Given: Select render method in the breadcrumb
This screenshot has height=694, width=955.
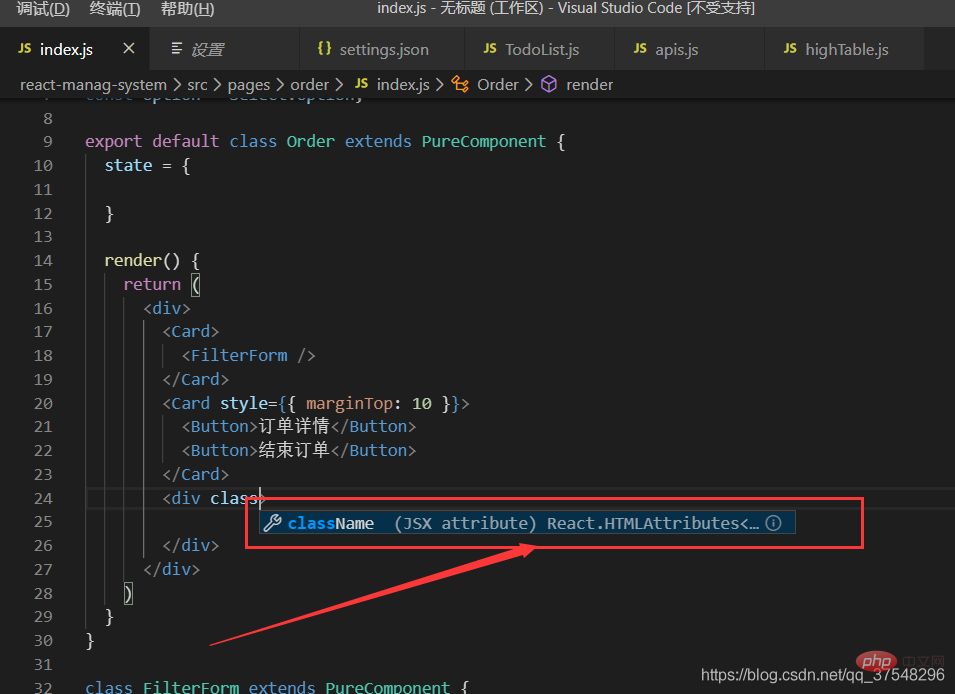Looking at the screenshot, I should (x=590, y=85).
